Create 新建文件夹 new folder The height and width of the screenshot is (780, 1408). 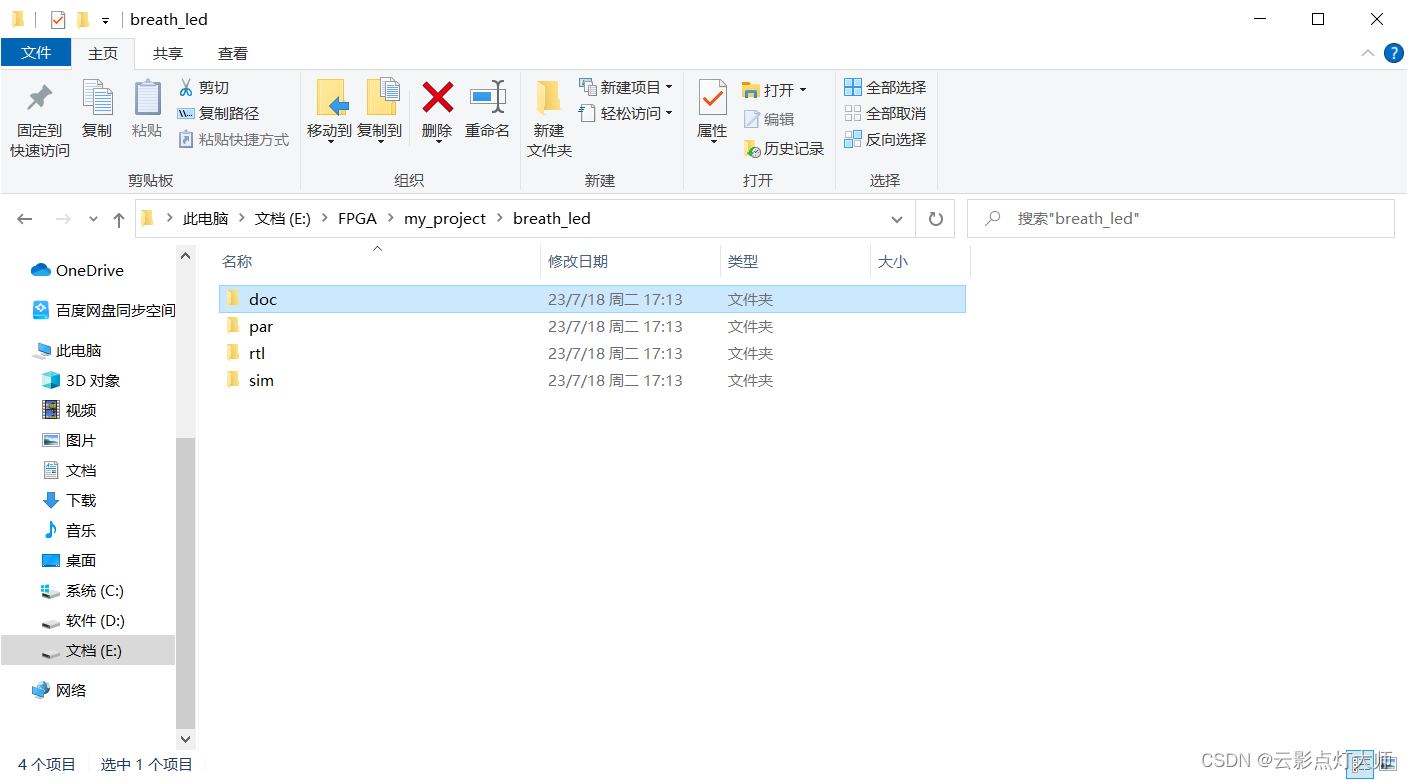coord(549,120)
